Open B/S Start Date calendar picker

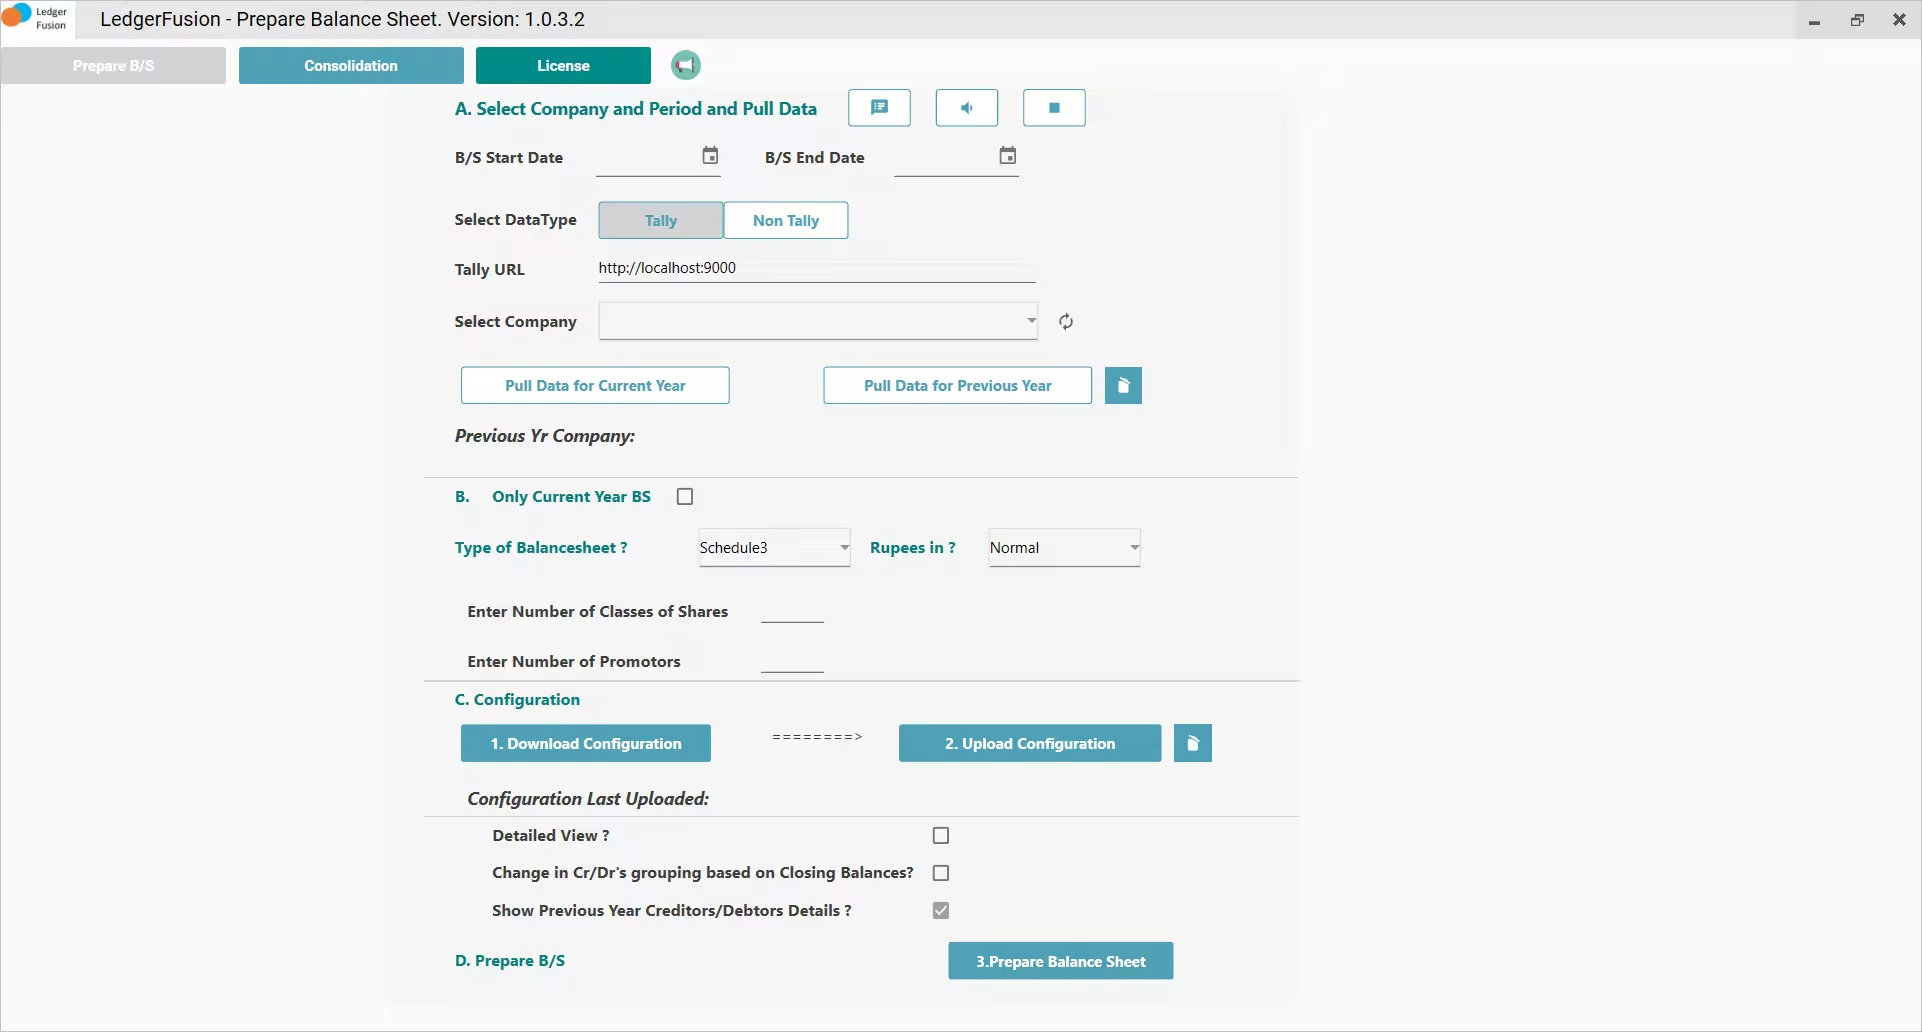(x=710, y=156)
